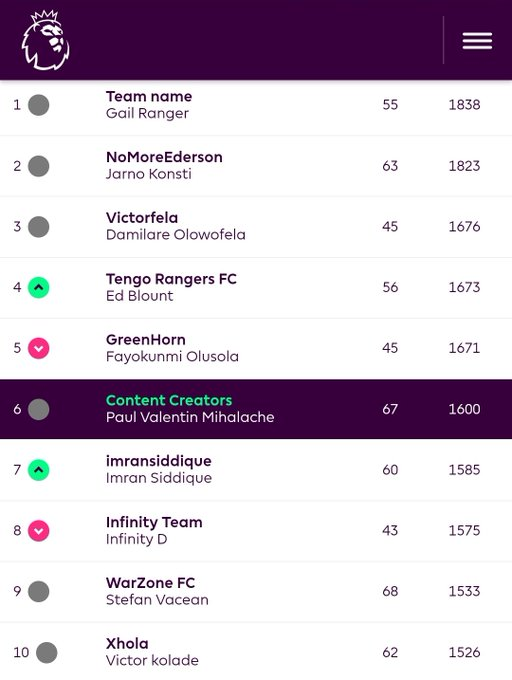Open the hamburger menu
Viewport: 512px width, 680px height.
click(477, 41)
